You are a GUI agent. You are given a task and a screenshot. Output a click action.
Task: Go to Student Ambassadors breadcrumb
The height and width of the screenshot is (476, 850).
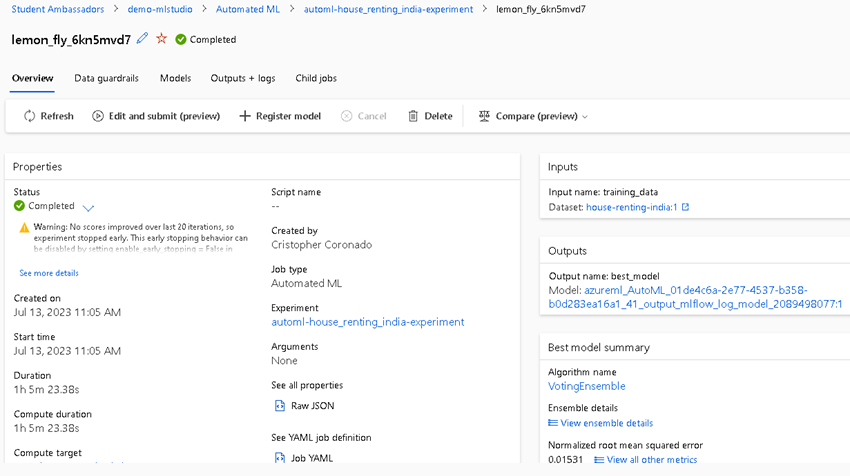point(58,9)
